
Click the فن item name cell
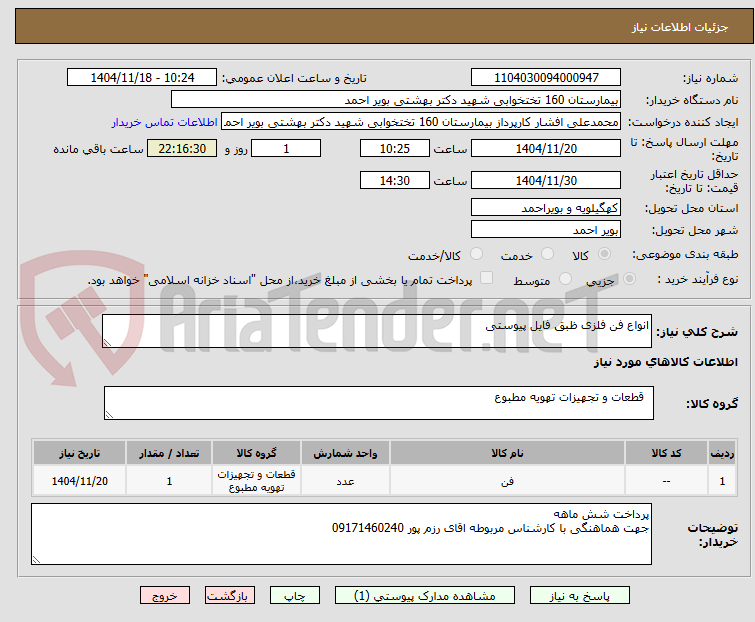tap(507, 480)
